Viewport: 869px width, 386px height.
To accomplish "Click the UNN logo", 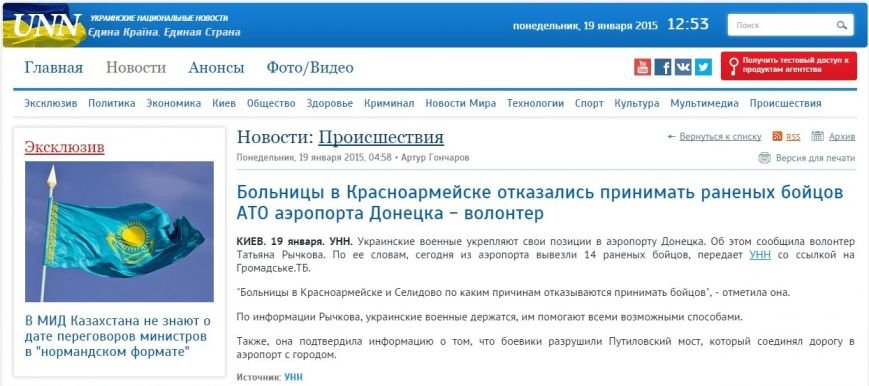I will (47, 25).
